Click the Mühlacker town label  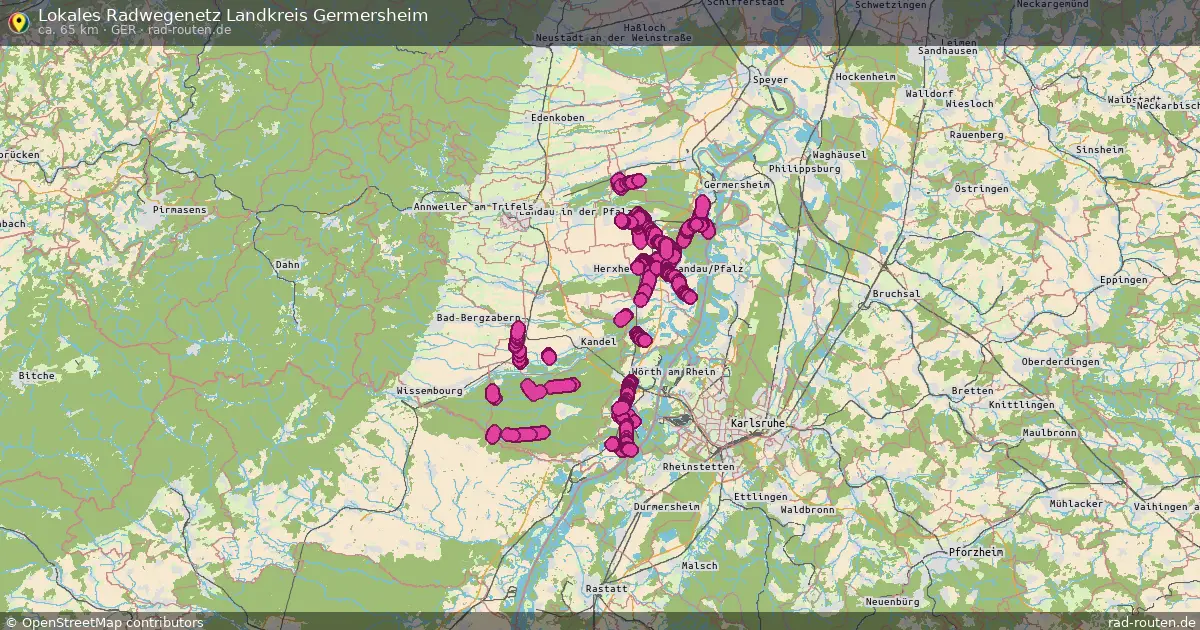pyautogui.click(x=1076, y=504)
